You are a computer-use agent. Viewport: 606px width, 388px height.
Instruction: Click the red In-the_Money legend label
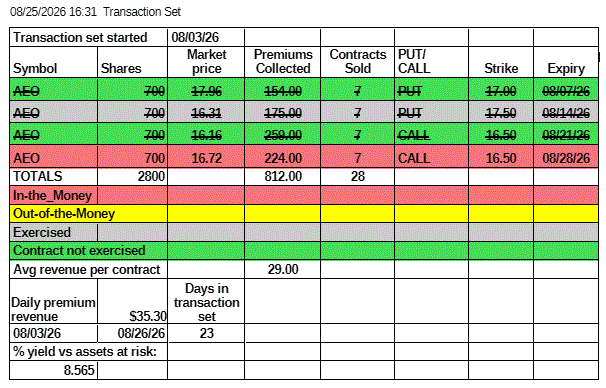coord(52,195)
